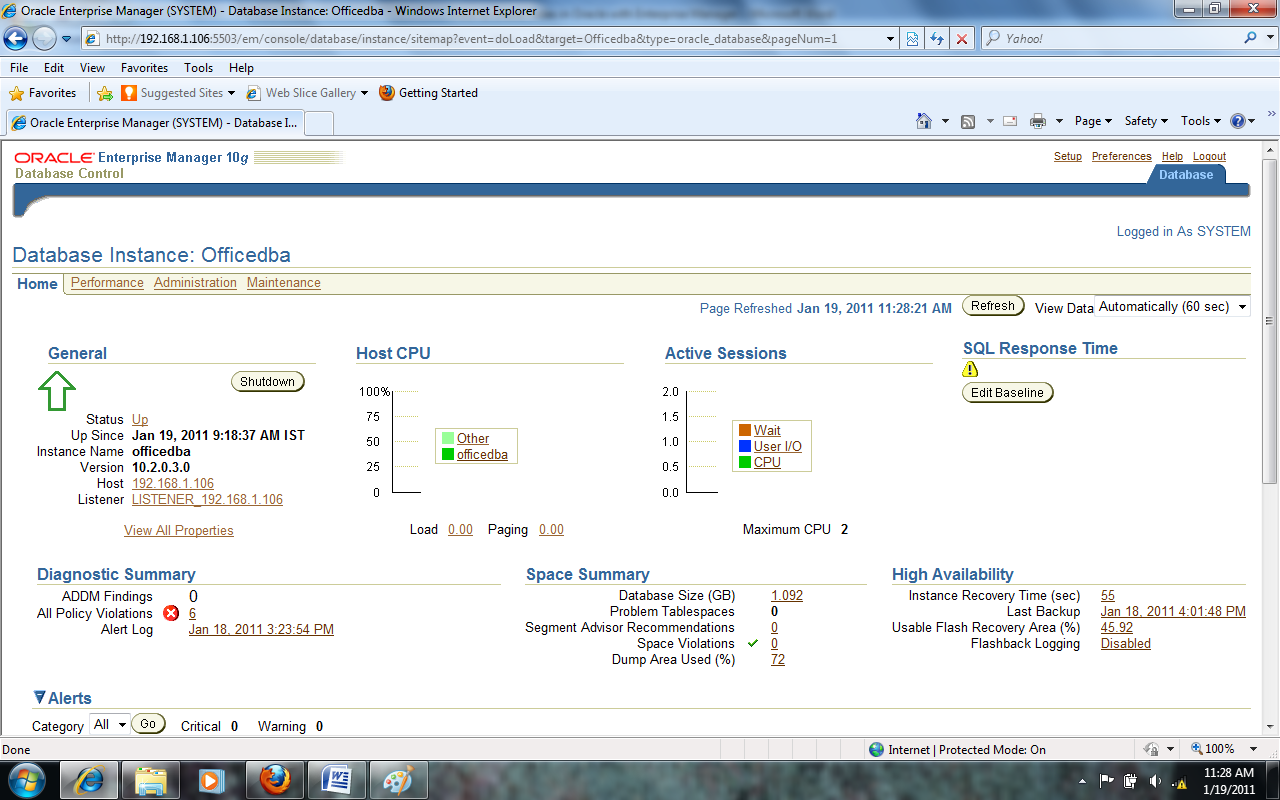Click the Logout link
The height and width of the screenshot is (800, 1280).
pyautogui.click(x=1209, y=157)
